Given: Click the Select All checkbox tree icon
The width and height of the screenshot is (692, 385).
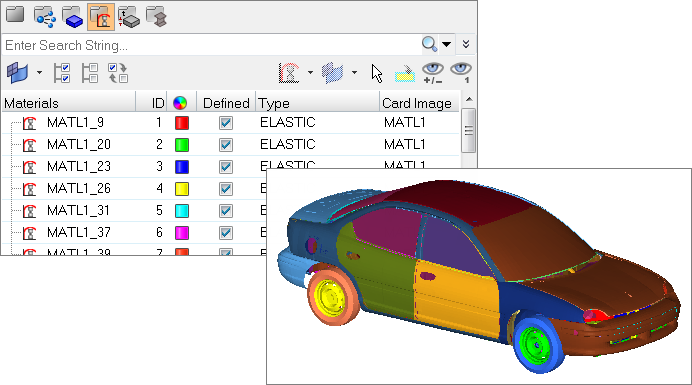Looking at the screenshot, I should [62, 73].
